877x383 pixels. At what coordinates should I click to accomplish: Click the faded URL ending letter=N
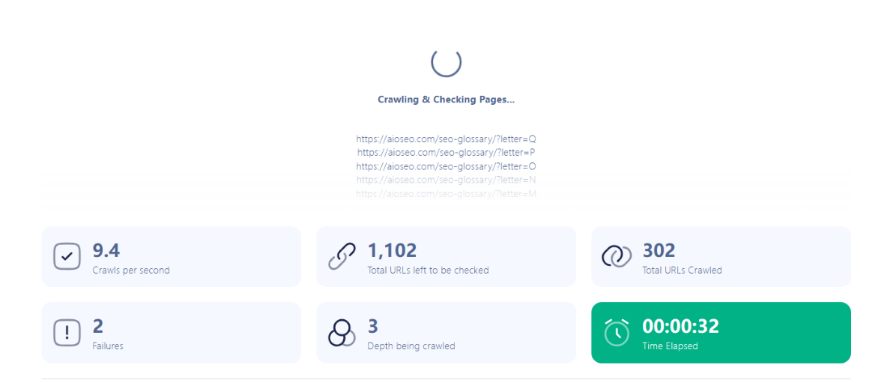coord(446,180)
